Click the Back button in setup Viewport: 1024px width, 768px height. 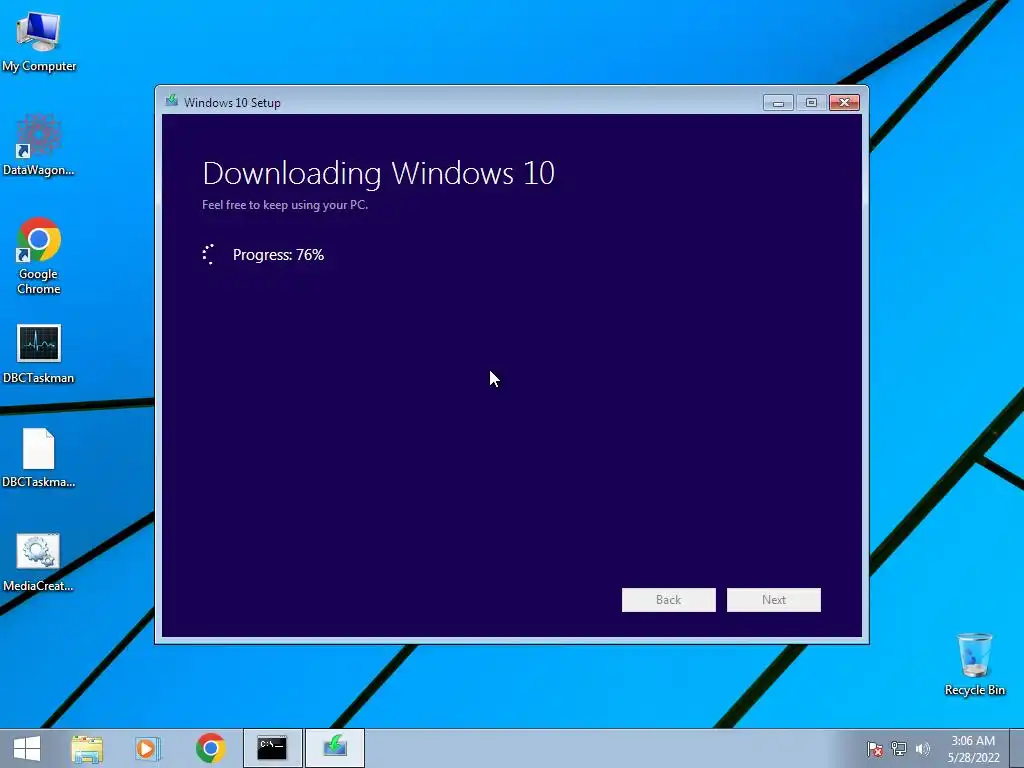click(x=668, y=600)
